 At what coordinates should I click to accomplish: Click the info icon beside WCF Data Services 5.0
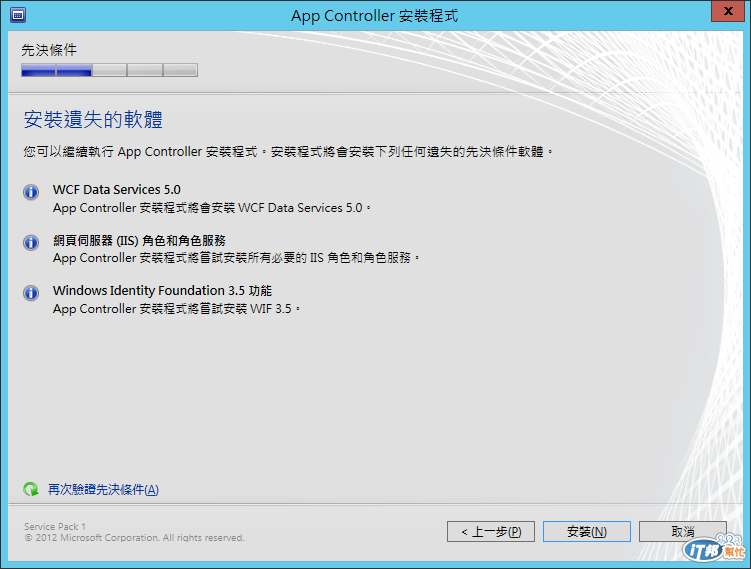pyautogui.click(x=31, y=192)
